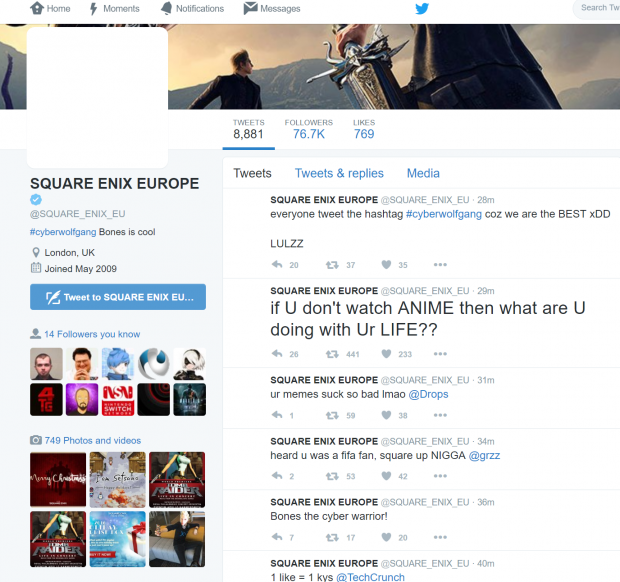Click the 28m timestamp on top tweet
Screen dimensions: 620x582
[486, 200]
